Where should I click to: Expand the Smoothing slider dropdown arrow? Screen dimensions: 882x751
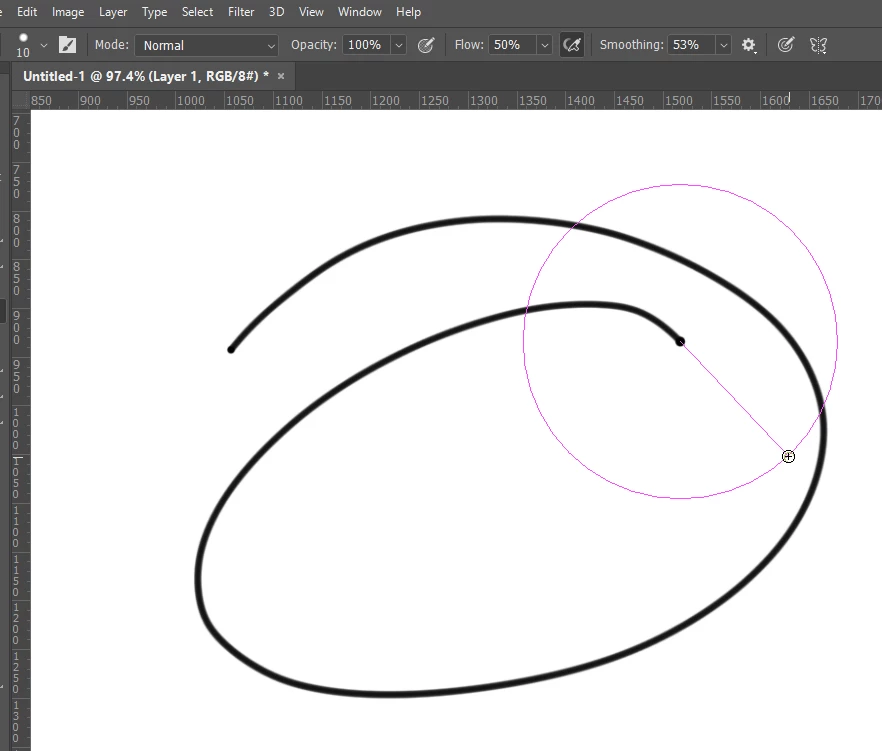coord(724,45)
